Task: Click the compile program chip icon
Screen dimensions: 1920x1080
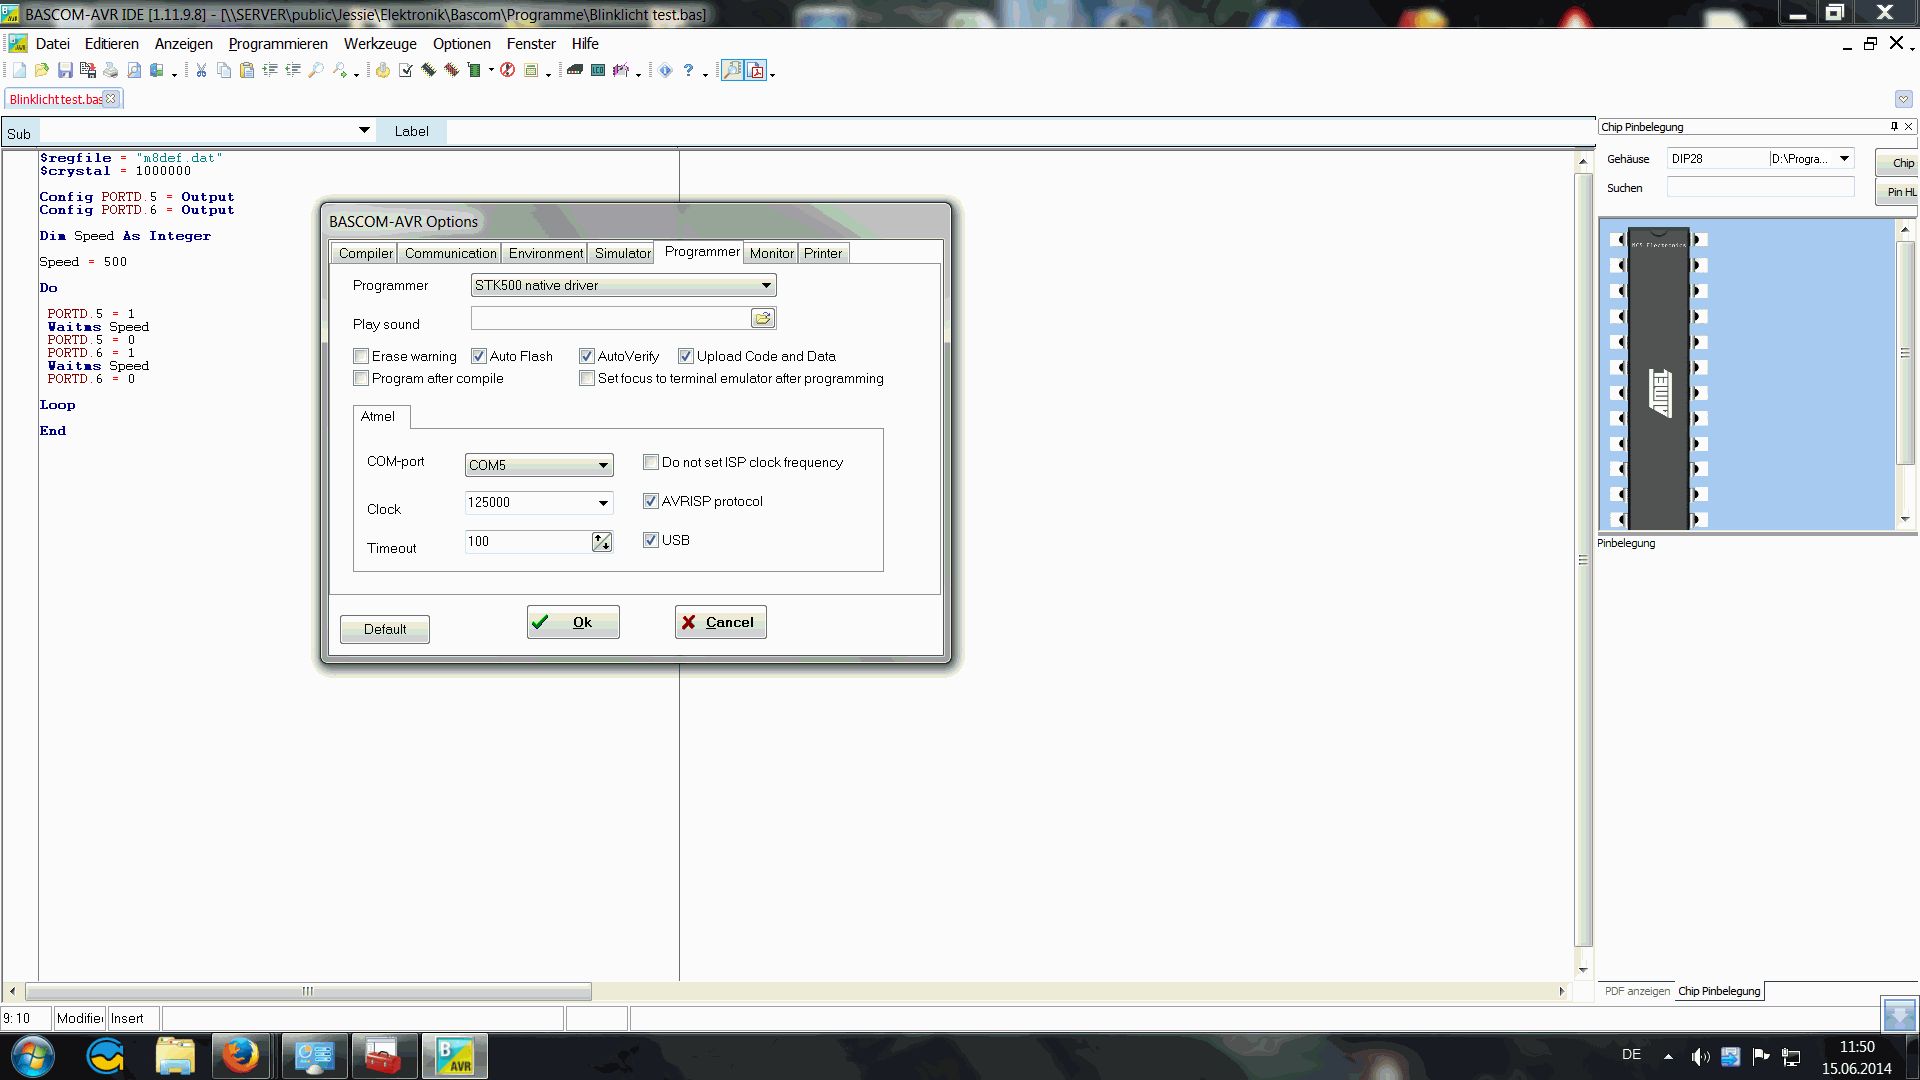Action: pyautogui.click(x=429, y=70)
